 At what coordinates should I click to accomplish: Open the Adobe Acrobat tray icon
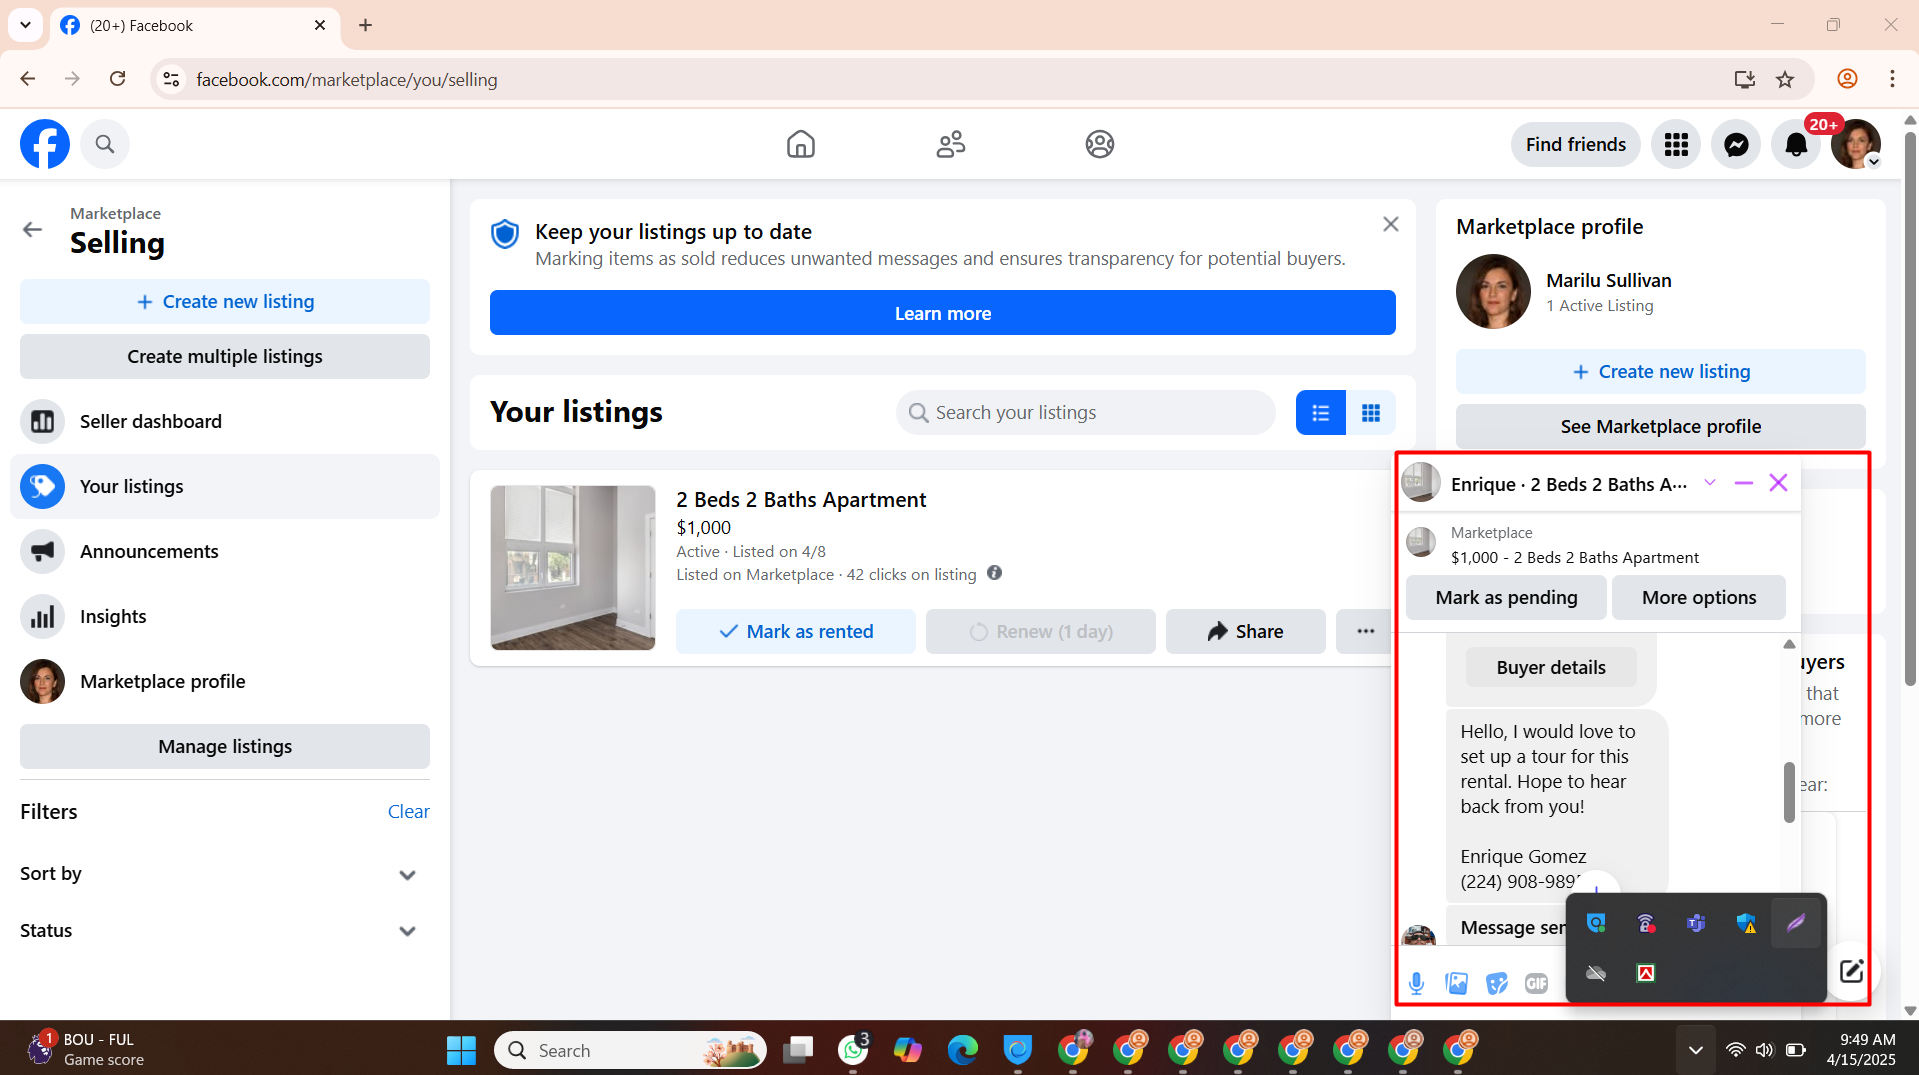click(x=1646, y=973)
